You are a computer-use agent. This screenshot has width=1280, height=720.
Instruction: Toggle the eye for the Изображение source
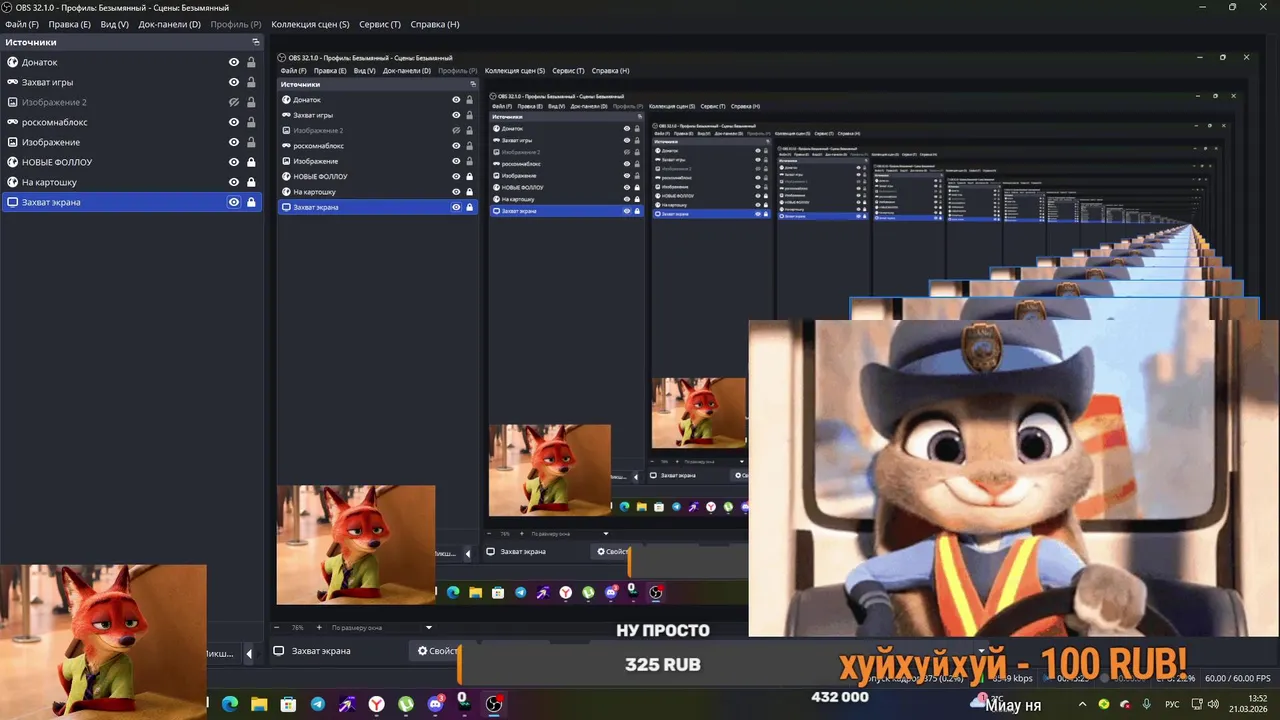(x=234, y=142)
